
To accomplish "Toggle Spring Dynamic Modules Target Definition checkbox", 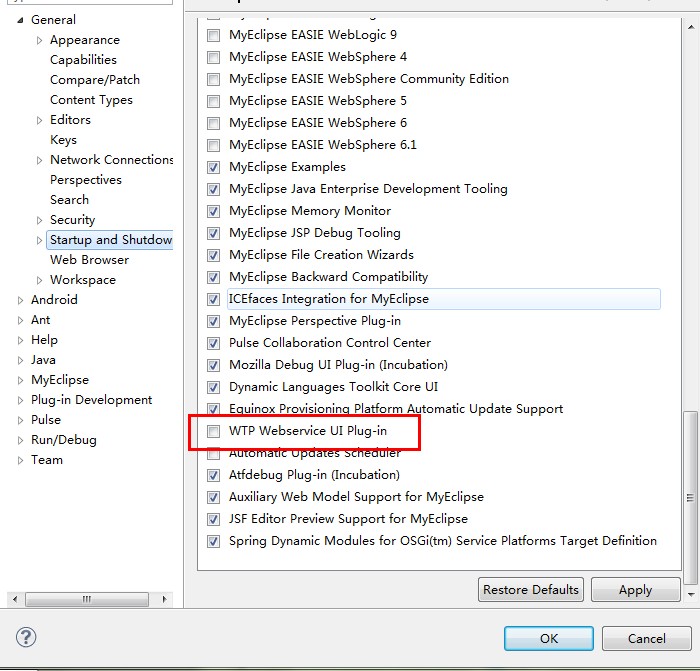I will pyautogui.click(x=213, y=541).
